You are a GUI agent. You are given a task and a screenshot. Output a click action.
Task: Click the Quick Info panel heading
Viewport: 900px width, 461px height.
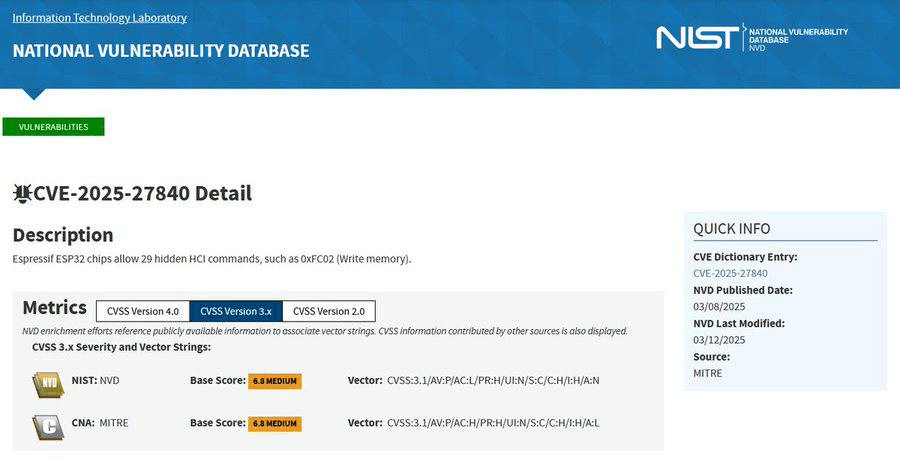point(731,229)
